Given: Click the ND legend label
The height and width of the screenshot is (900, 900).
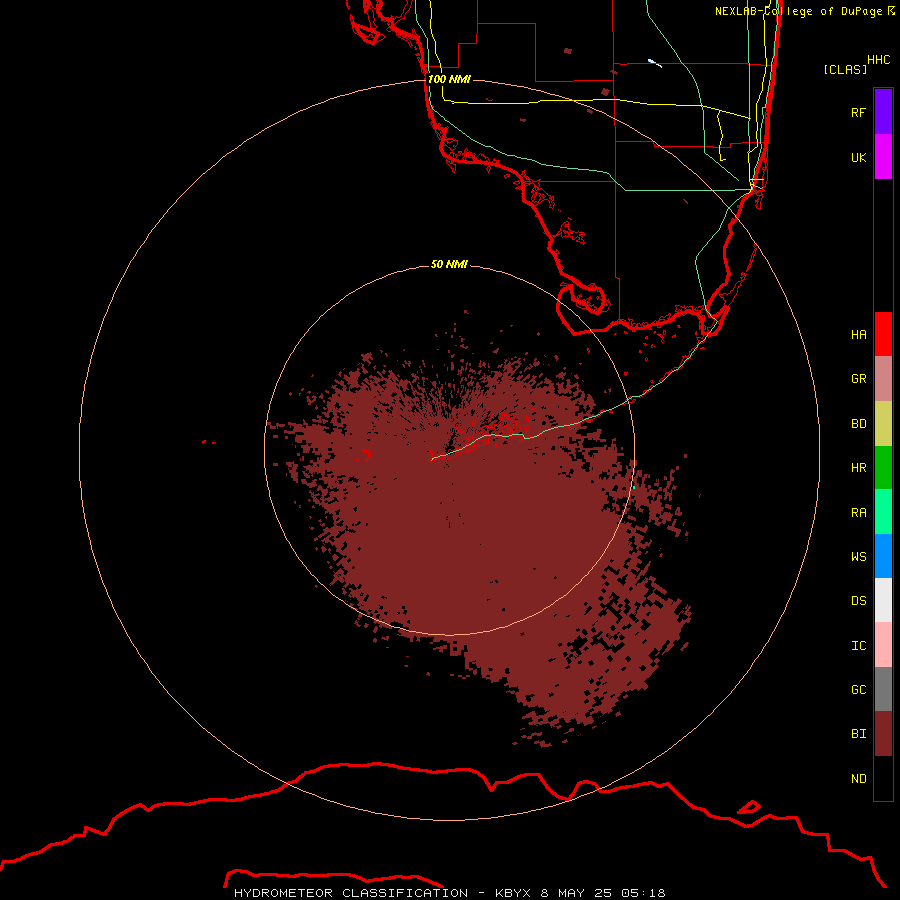Looking at the screenshot, I should [859, 779].
